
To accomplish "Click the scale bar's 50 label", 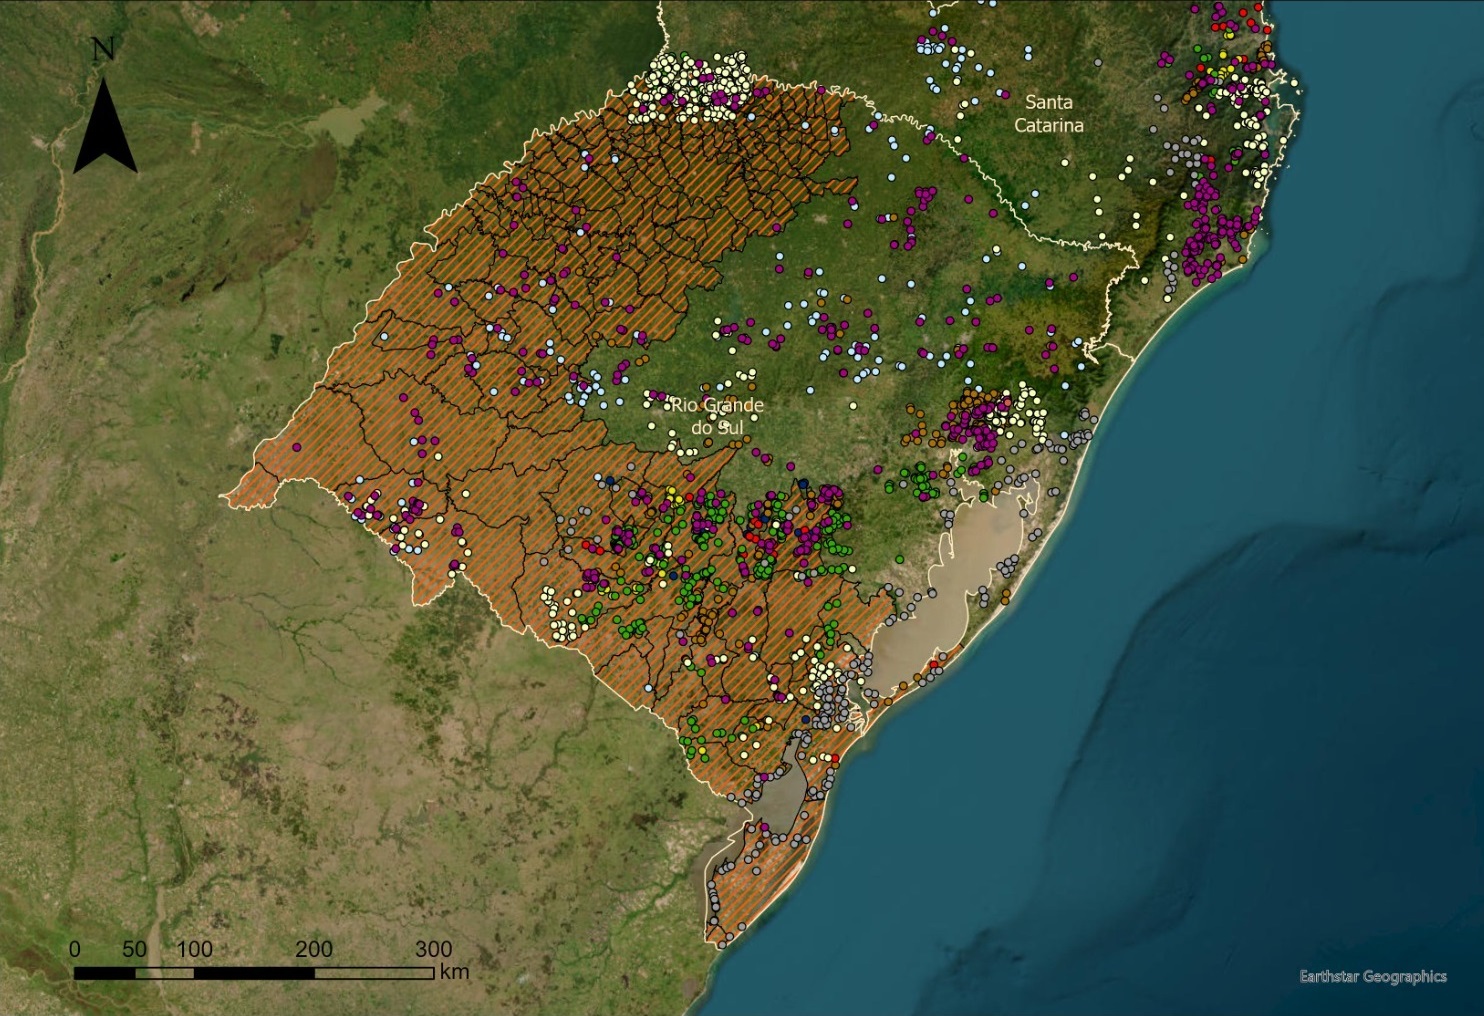I will pyautogui.click(x=134, y=949).
